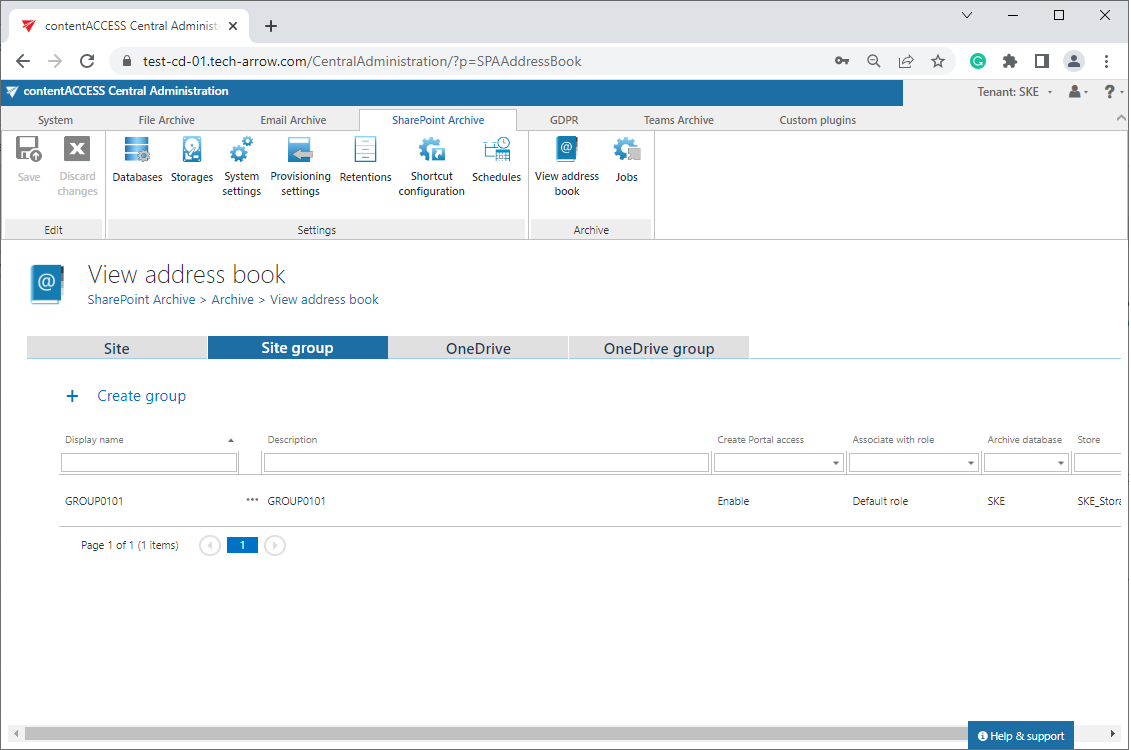Expand the Archive database filter dropdown
This screenshot has width=1131, height=750.
[x=1061, y=464]
